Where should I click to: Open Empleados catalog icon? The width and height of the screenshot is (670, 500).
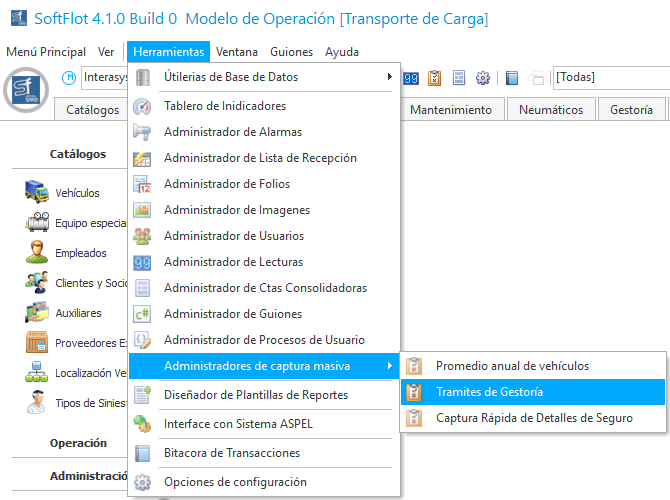point(38,253)
